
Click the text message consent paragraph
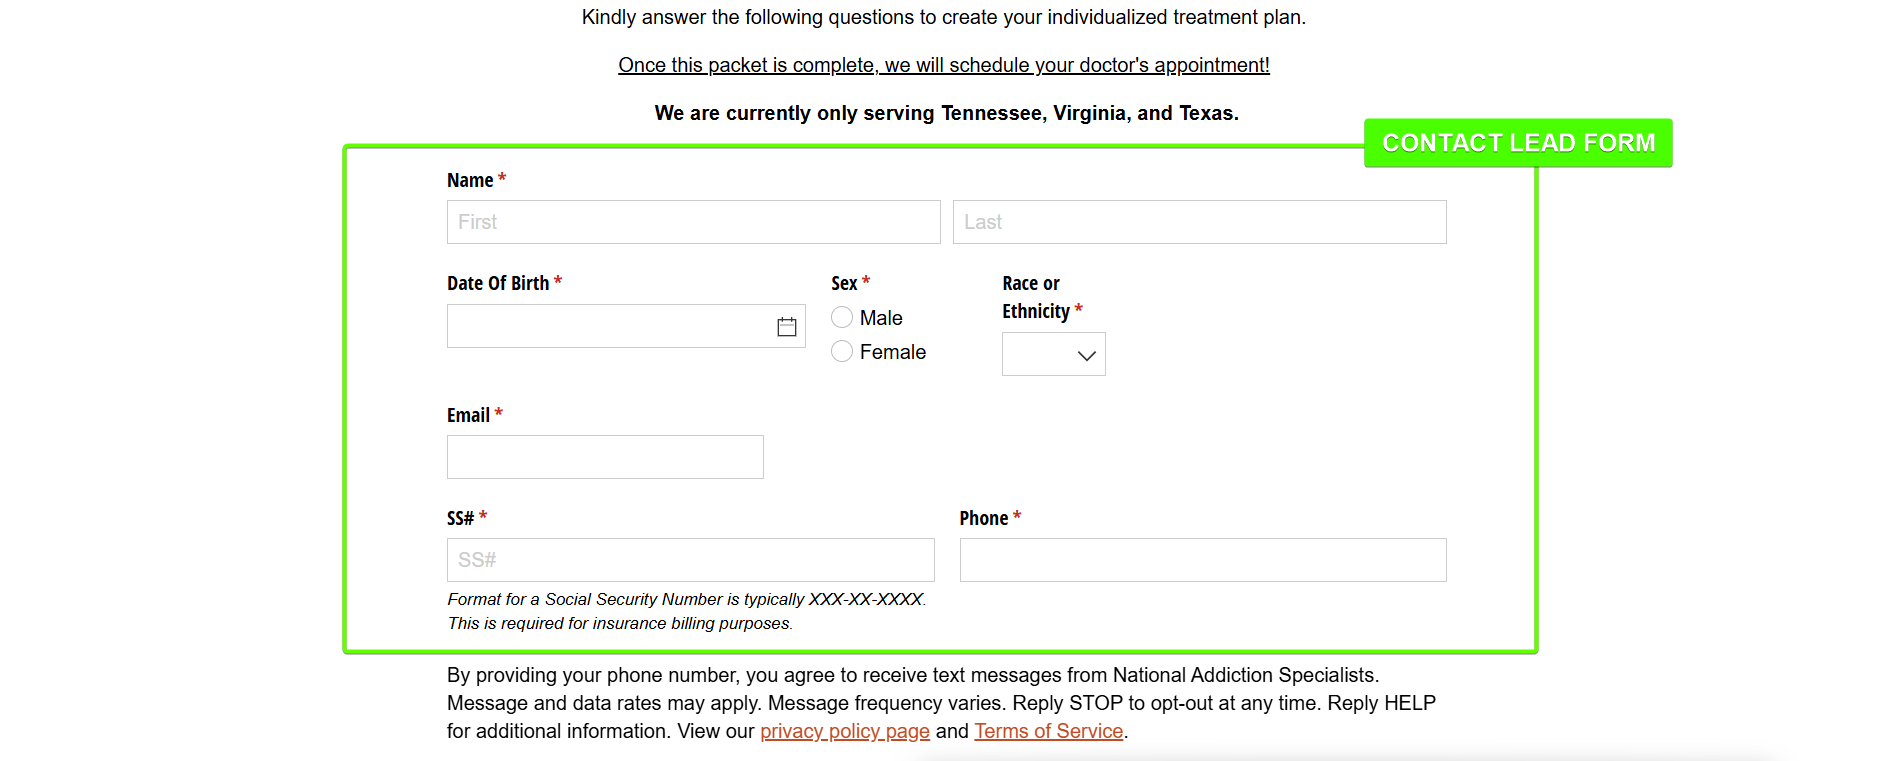[940, 702]
